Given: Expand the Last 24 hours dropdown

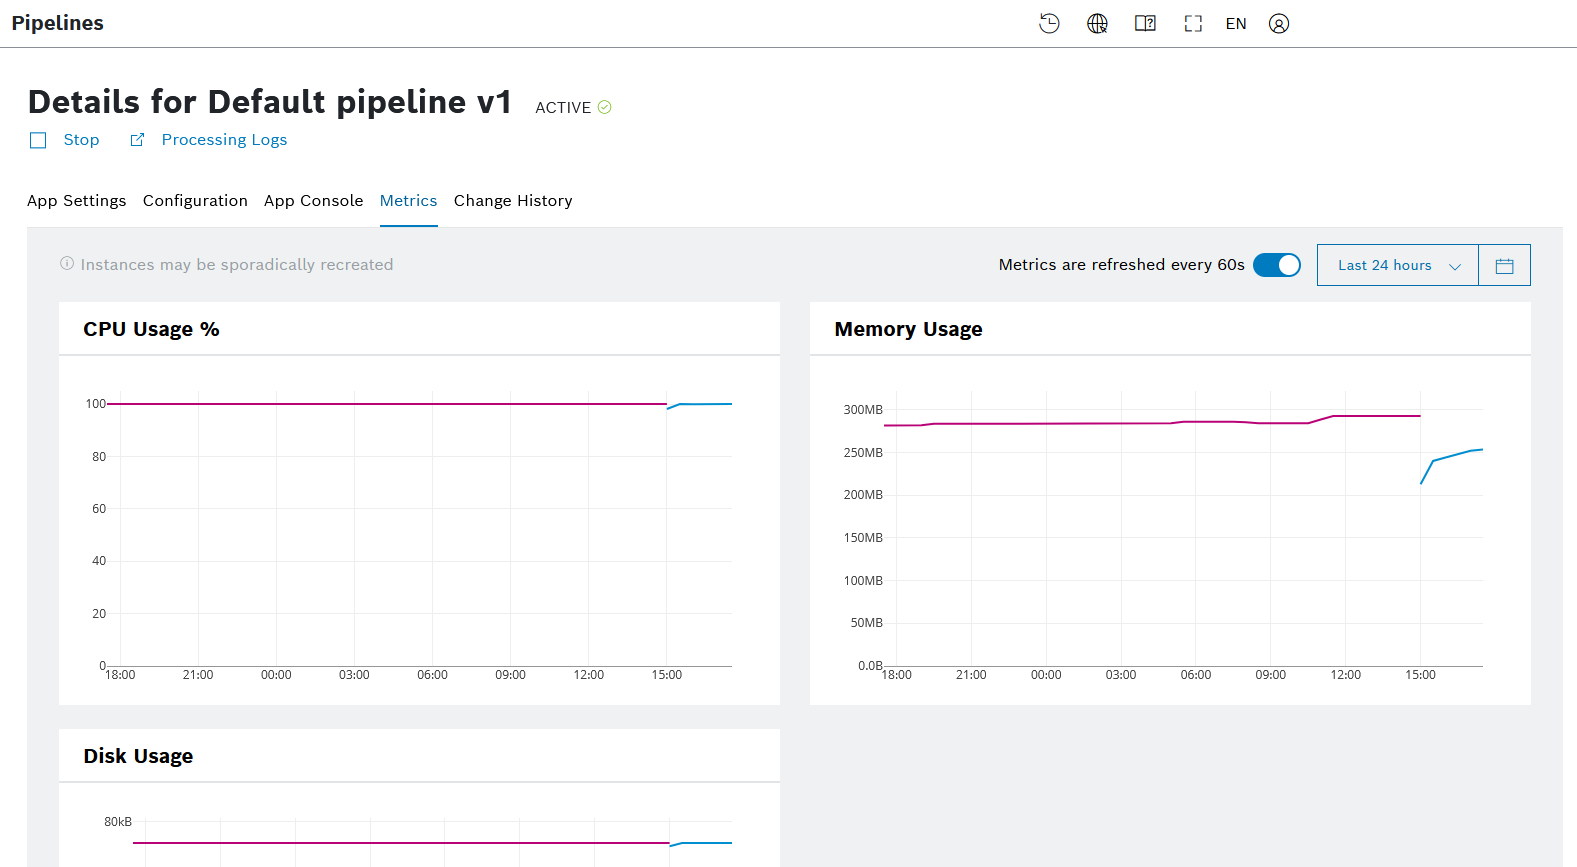Looking at the screenshot, I should [x=1397, y=266].
